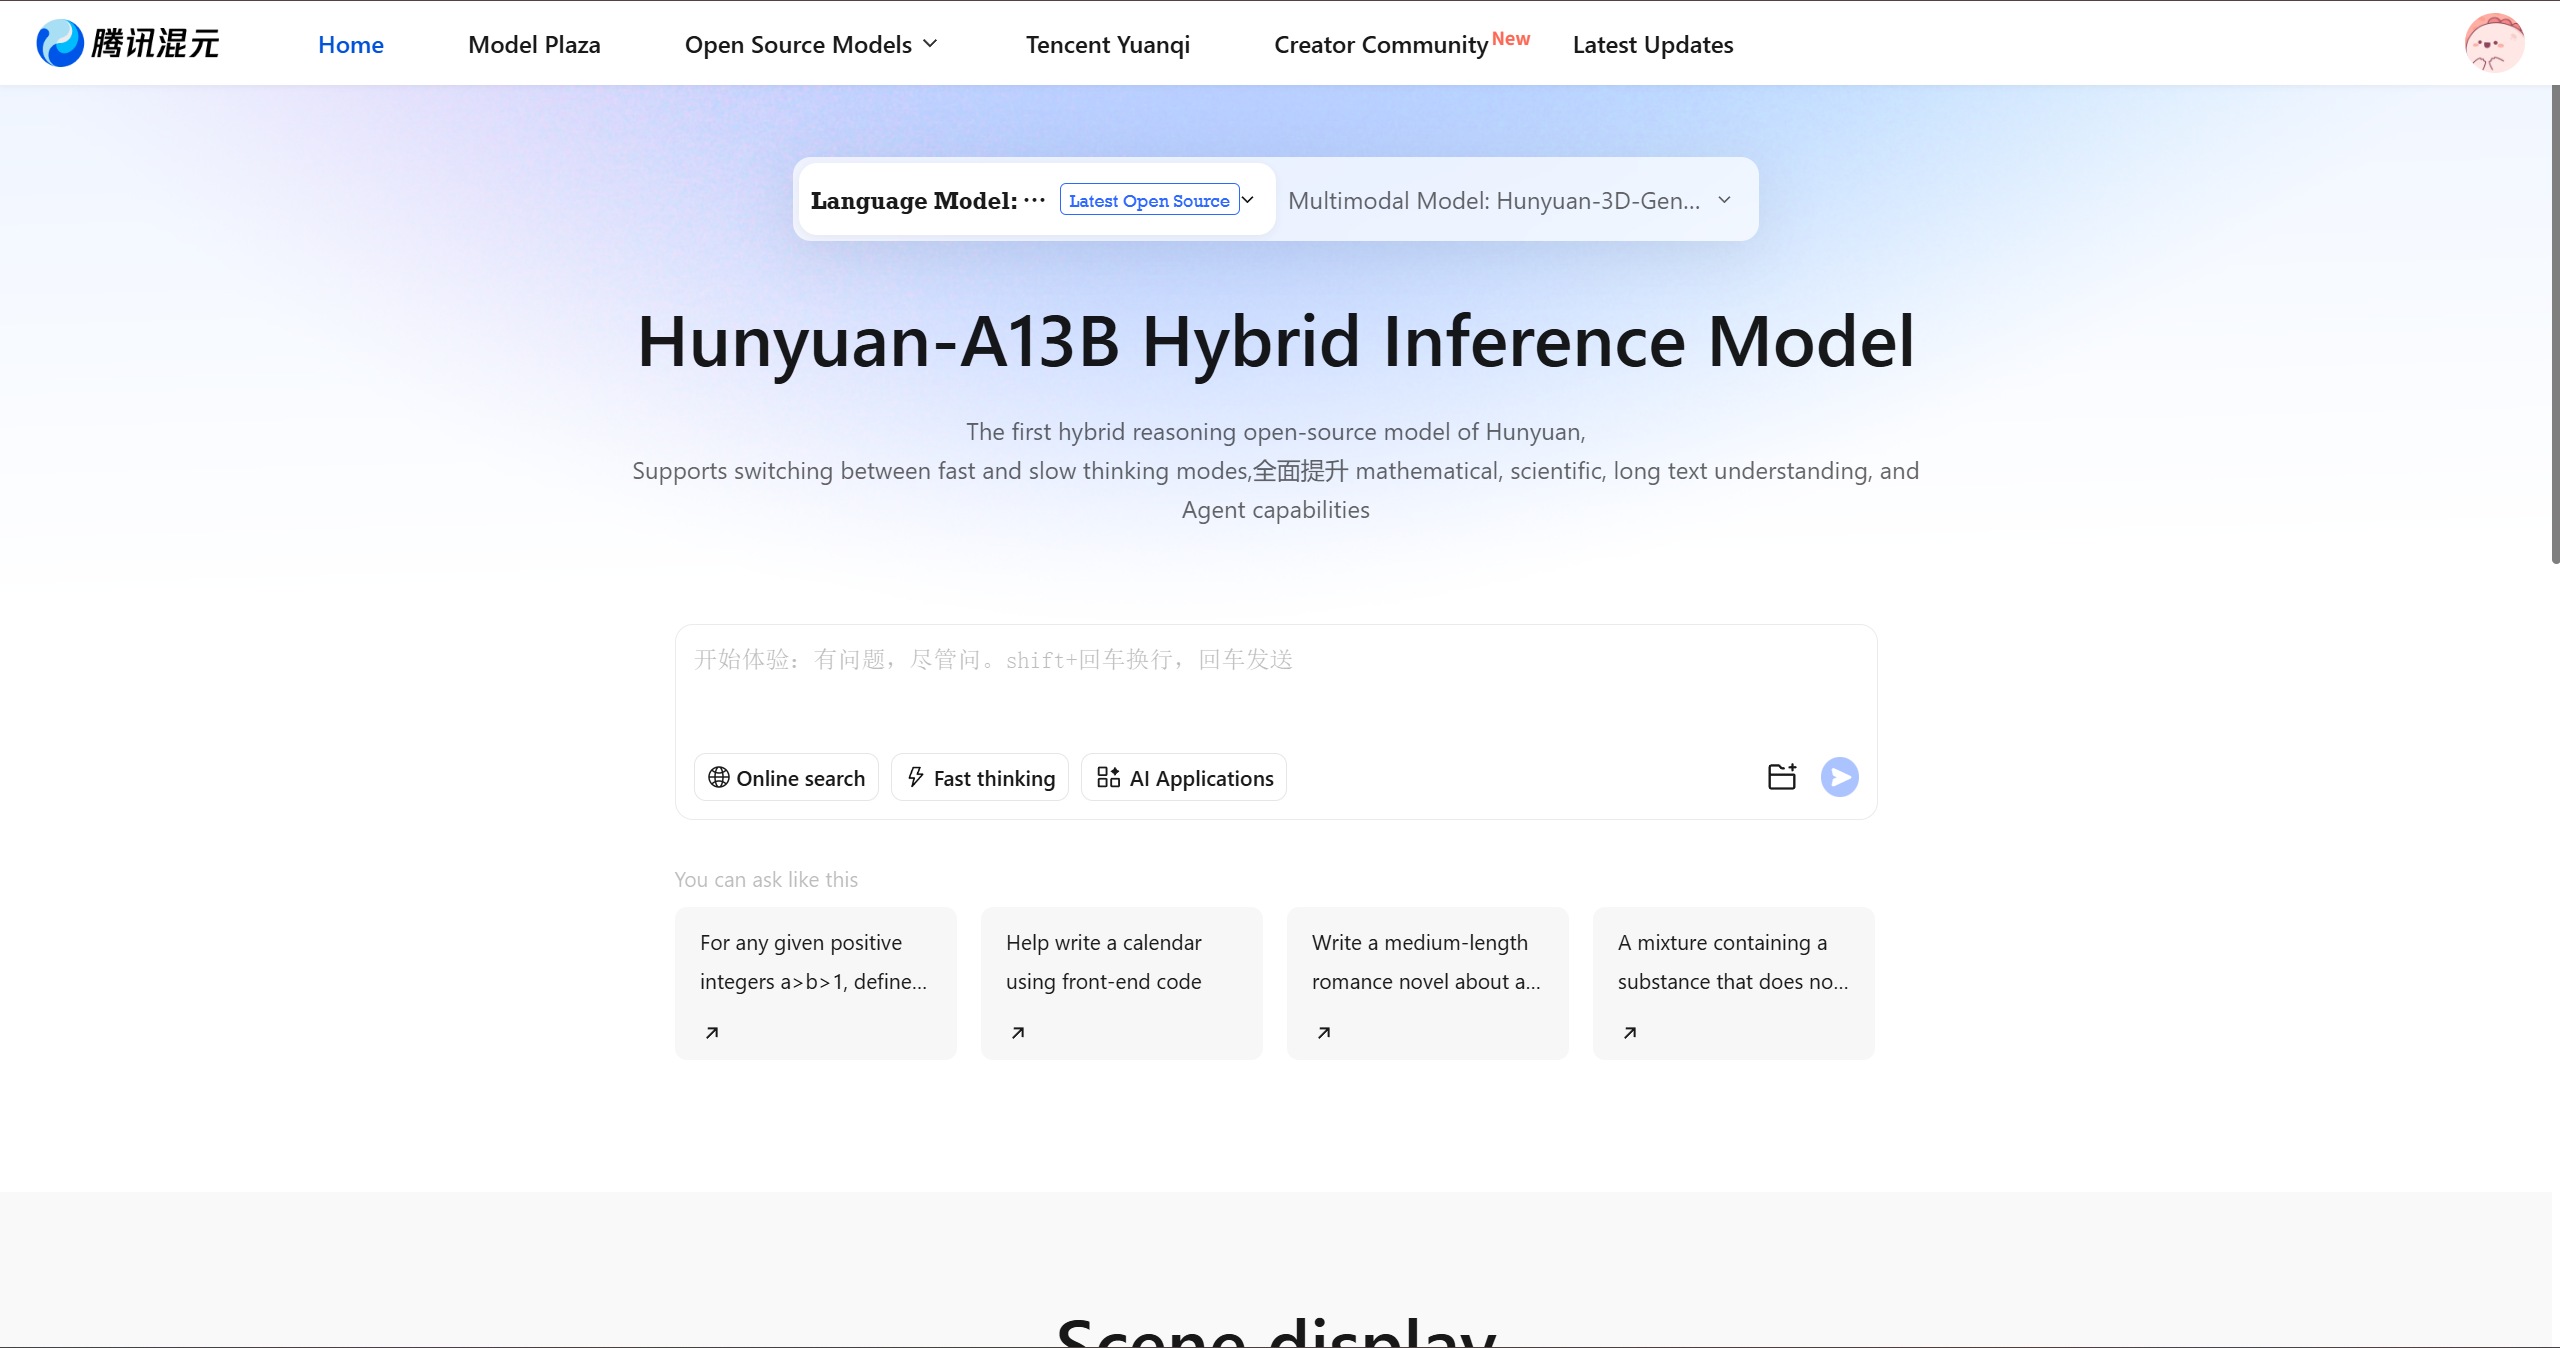Select 'For any given positive integers' suggestion

(x=816, y=983)
